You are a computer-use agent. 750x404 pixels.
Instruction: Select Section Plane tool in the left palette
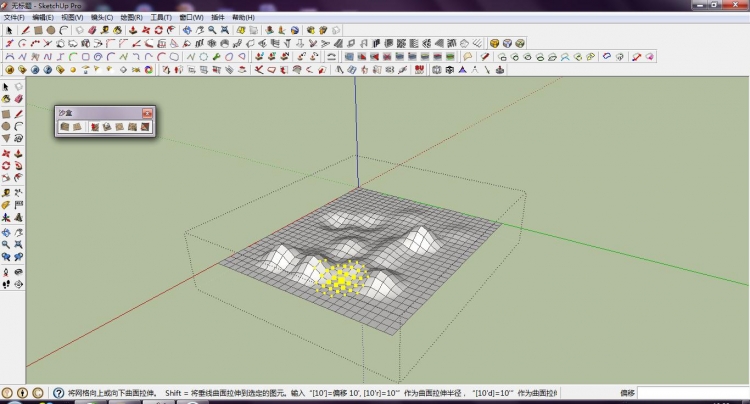click(18, 284)
